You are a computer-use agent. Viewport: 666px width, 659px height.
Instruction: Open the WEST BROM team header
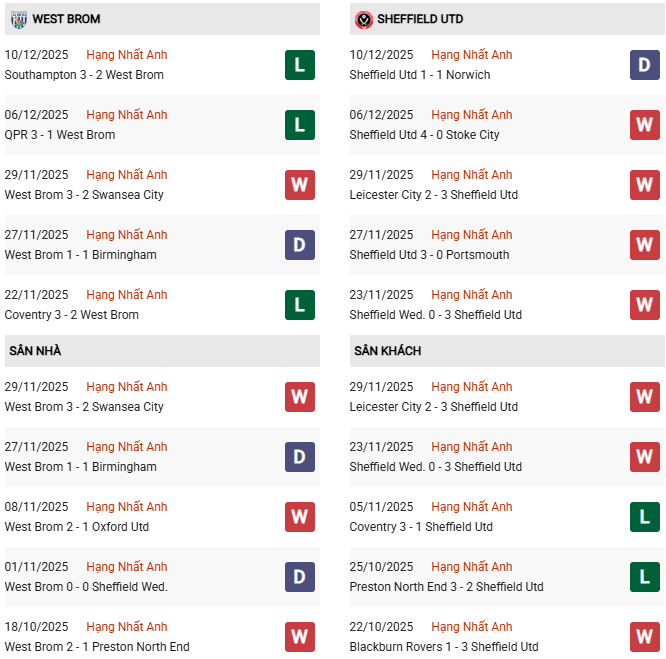pos(66,19)
